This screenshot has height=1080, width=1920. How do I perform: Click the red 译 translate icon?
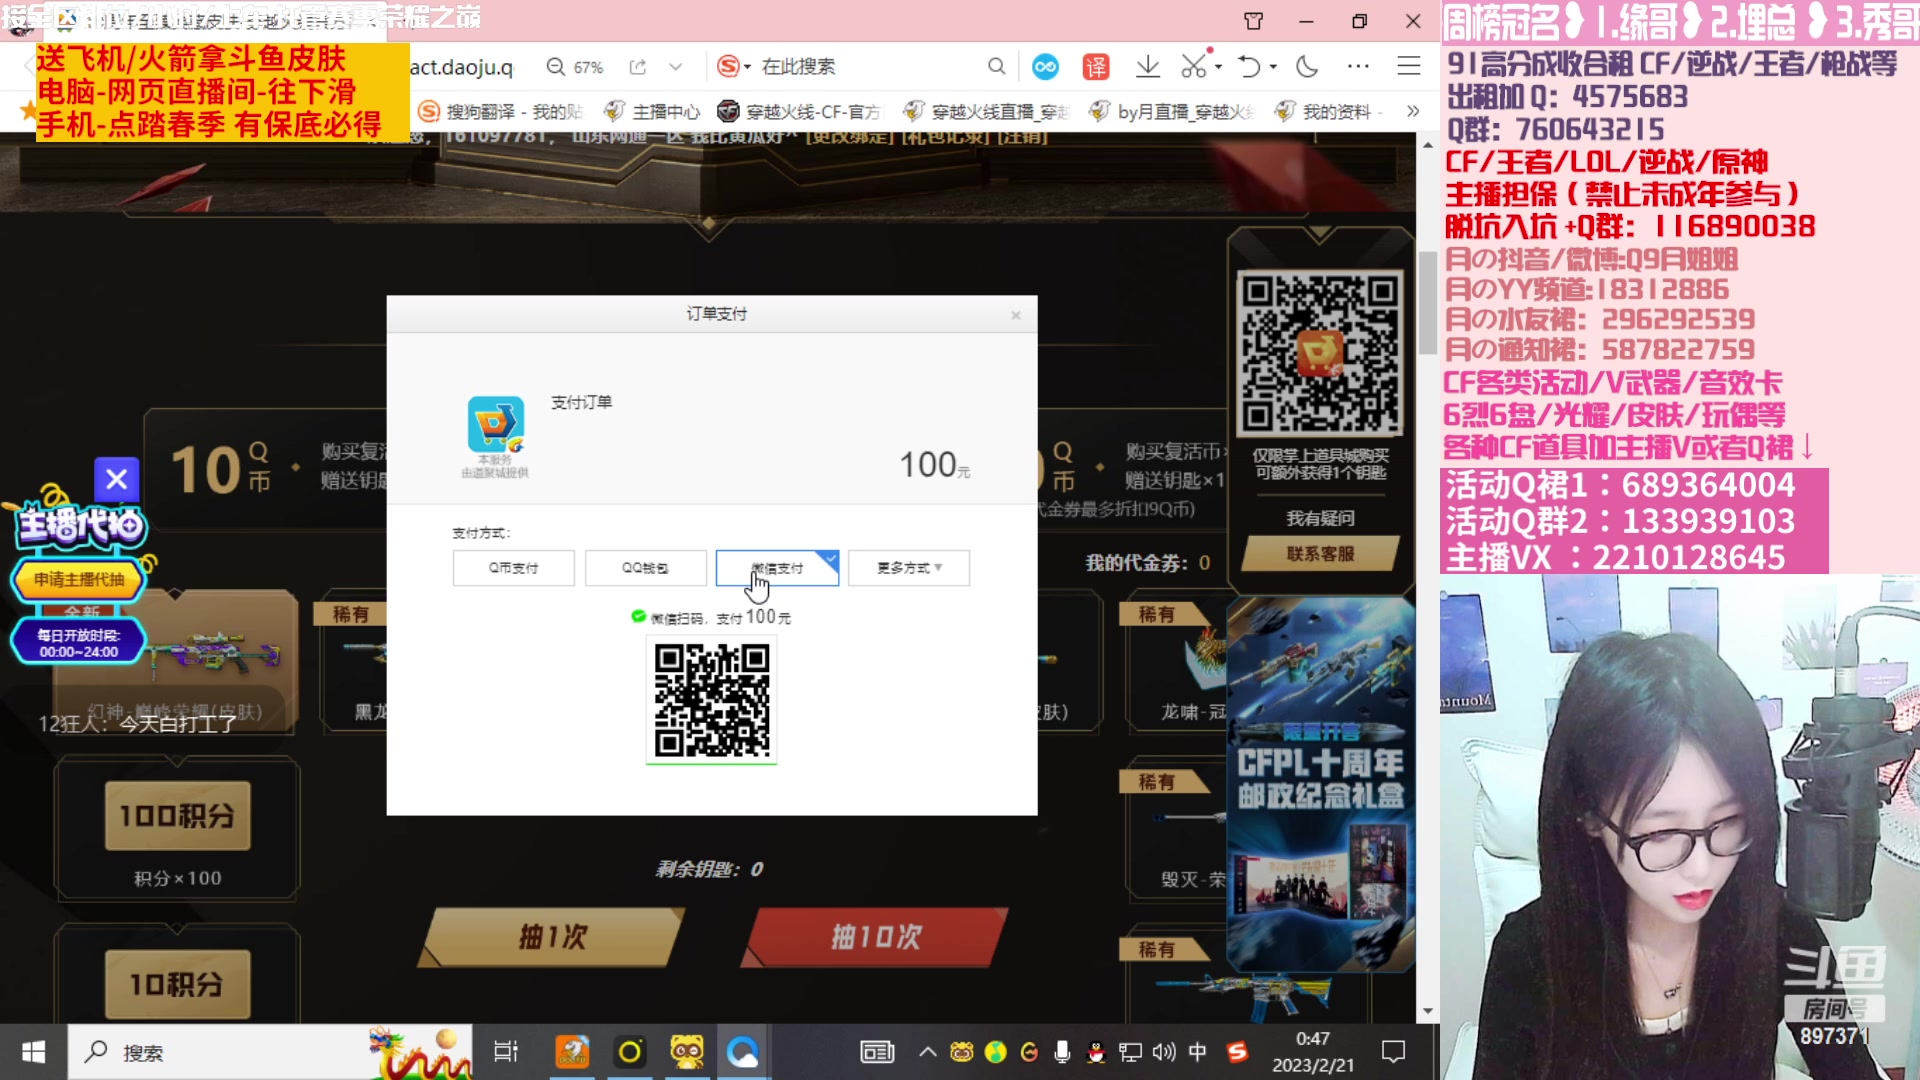click(1096, 67)
